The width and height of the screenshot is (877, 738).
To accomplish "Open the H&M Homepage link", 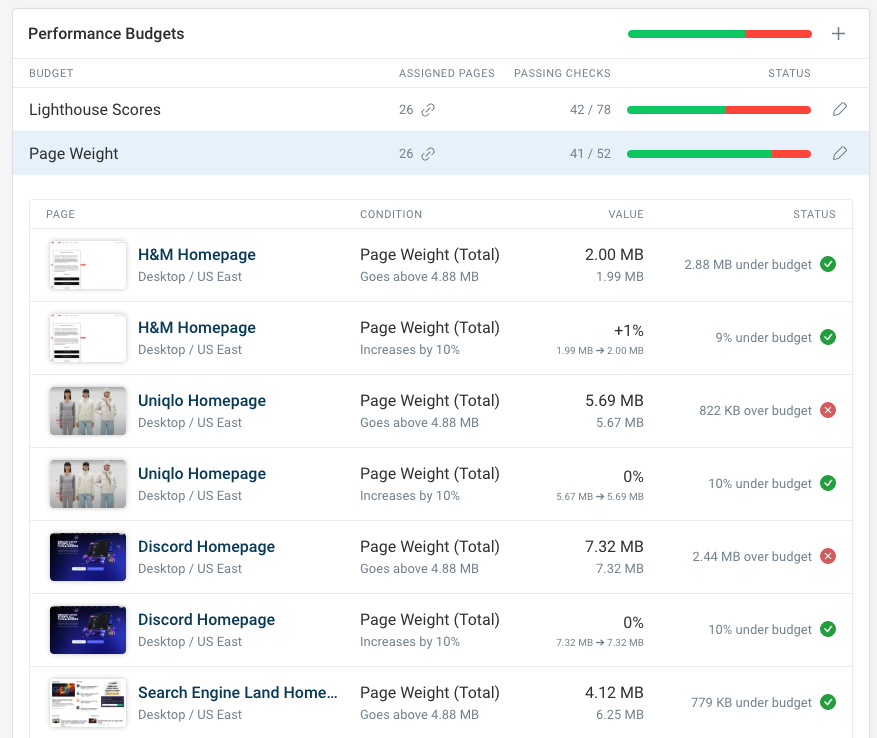I will click(x=196, y=255).
